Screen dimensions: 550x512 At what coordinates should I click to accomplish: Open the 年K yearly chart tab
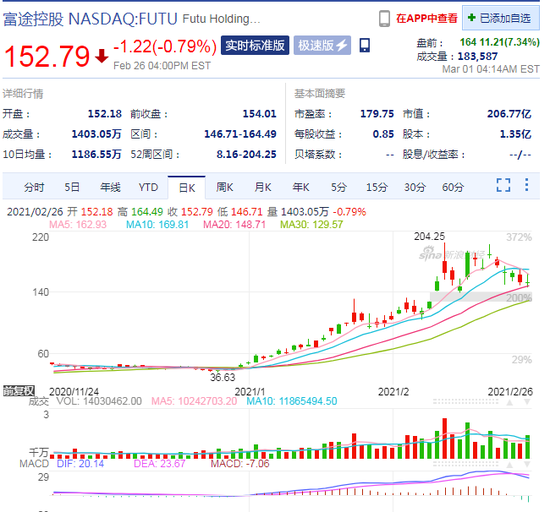pyautogui.click(x=301, y=187)
